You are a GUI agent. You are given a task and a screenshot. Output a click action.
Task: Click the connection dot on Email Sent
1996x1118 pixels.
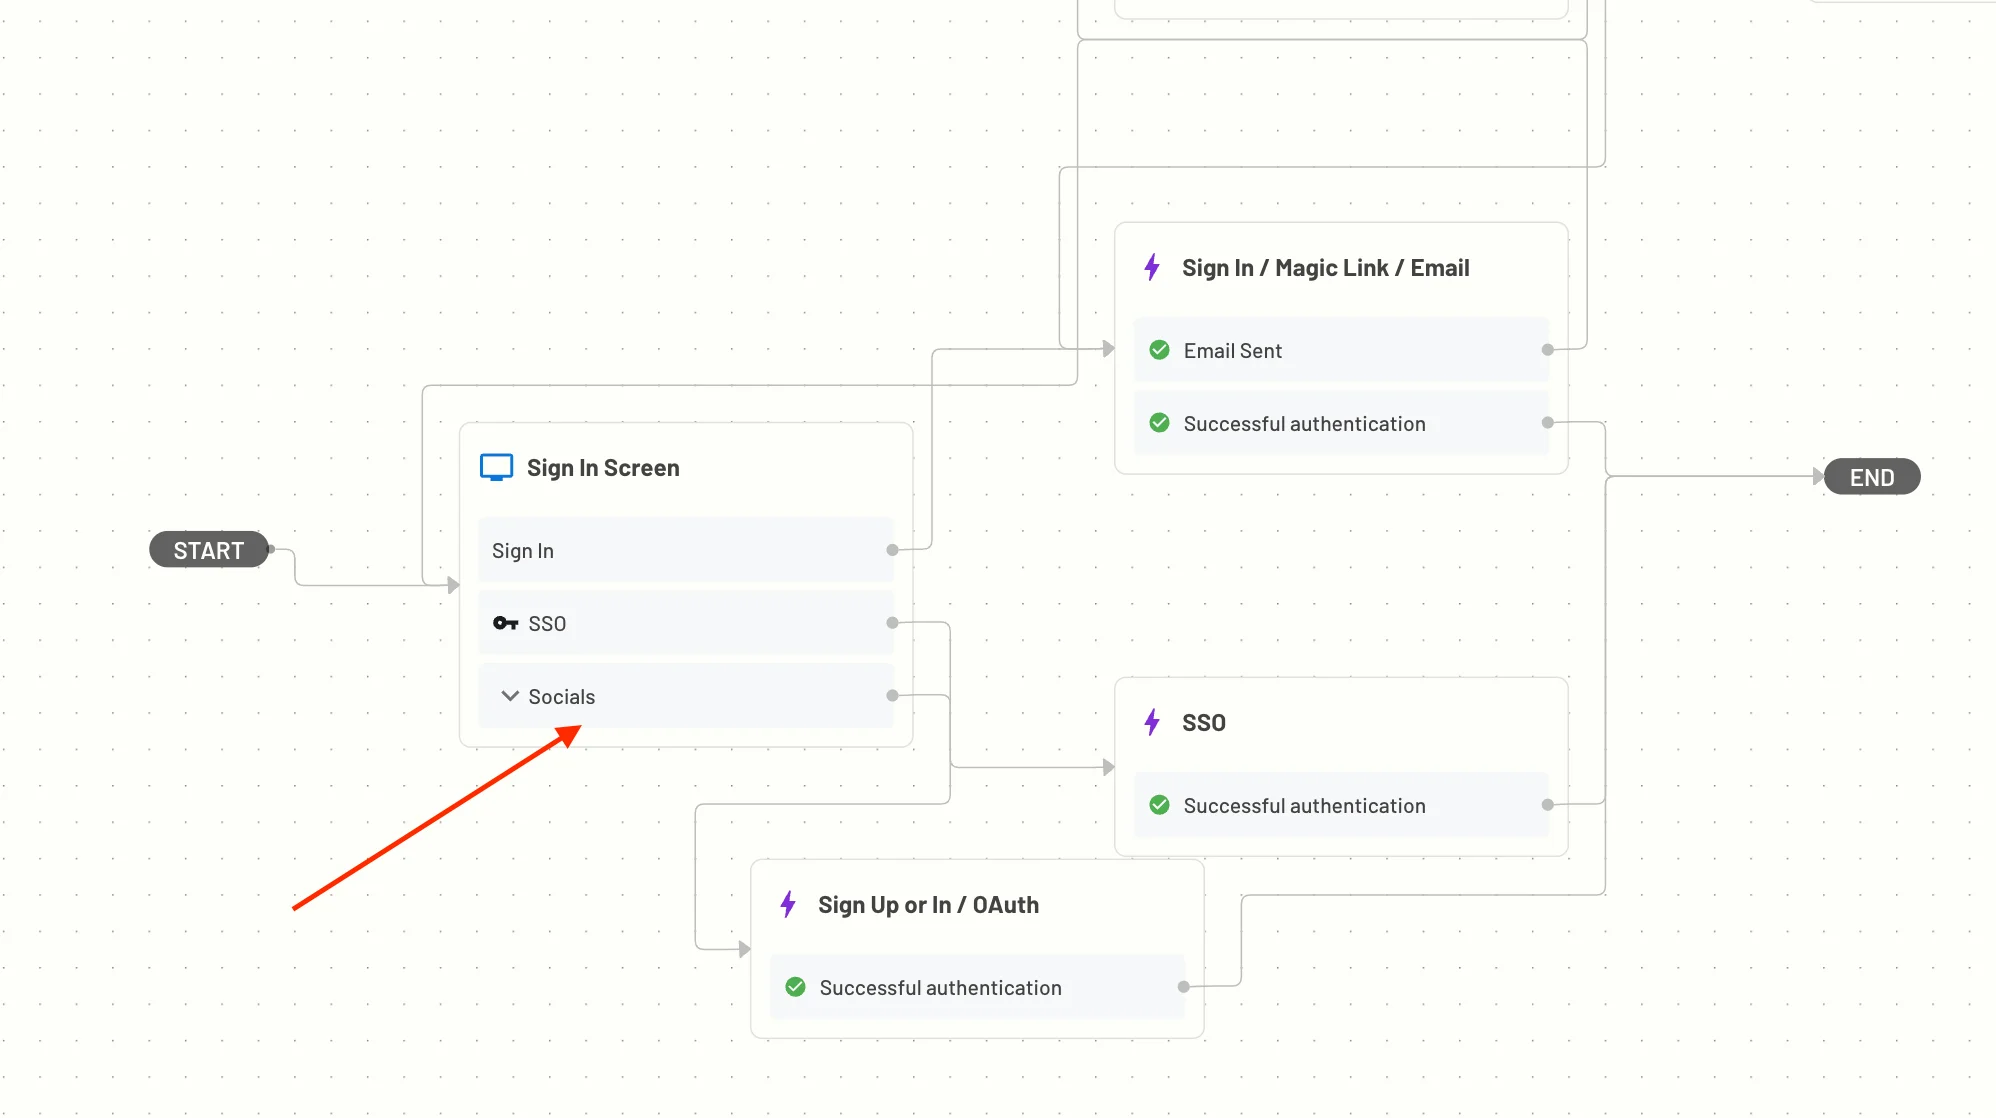coord(1546,350)
